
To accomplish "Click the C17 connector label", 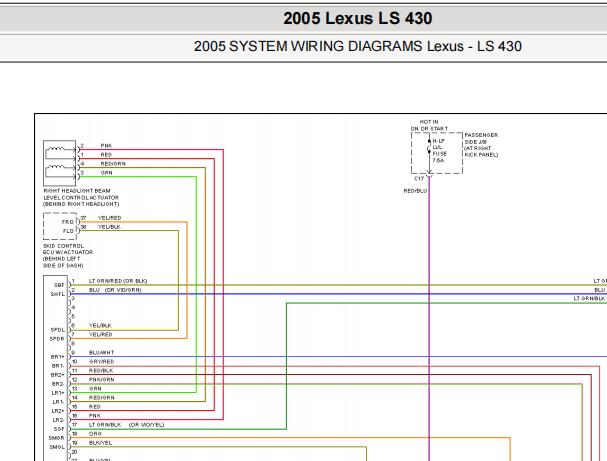I will [x=419, y=178].
